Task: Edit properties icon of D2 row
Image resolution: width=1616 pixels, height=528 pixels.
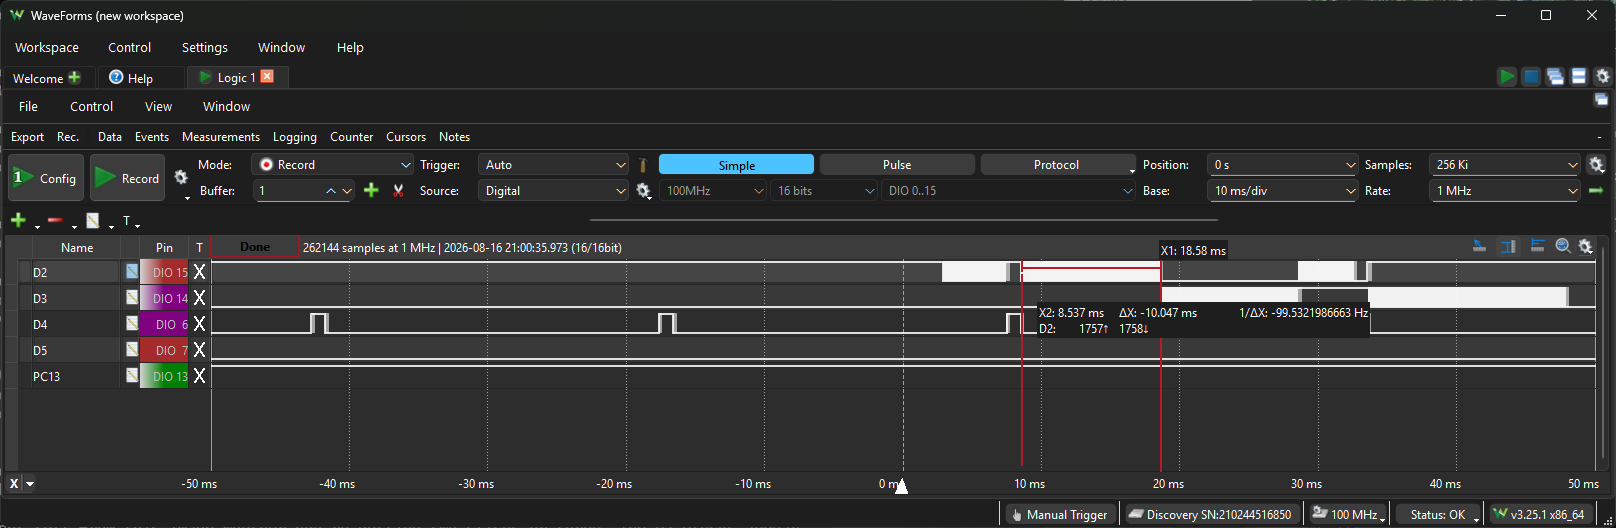Action: (132, 271)
